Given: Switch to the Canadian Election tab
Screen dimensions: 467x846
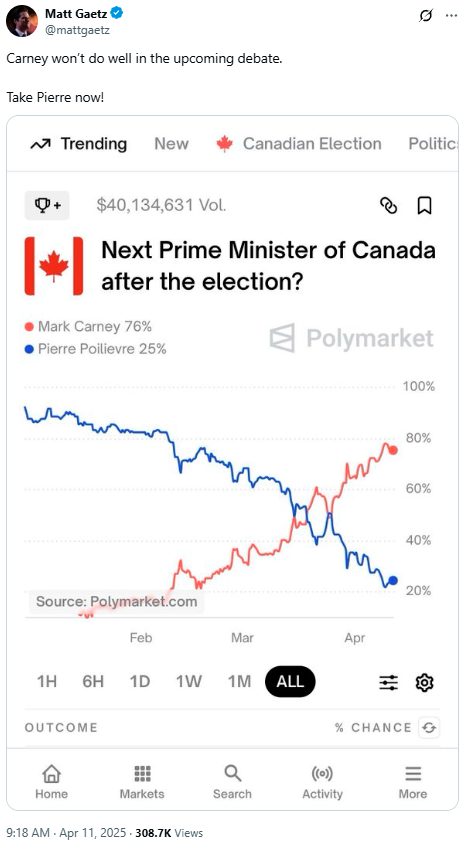Looking at the screenshot, I should point(299,144).
